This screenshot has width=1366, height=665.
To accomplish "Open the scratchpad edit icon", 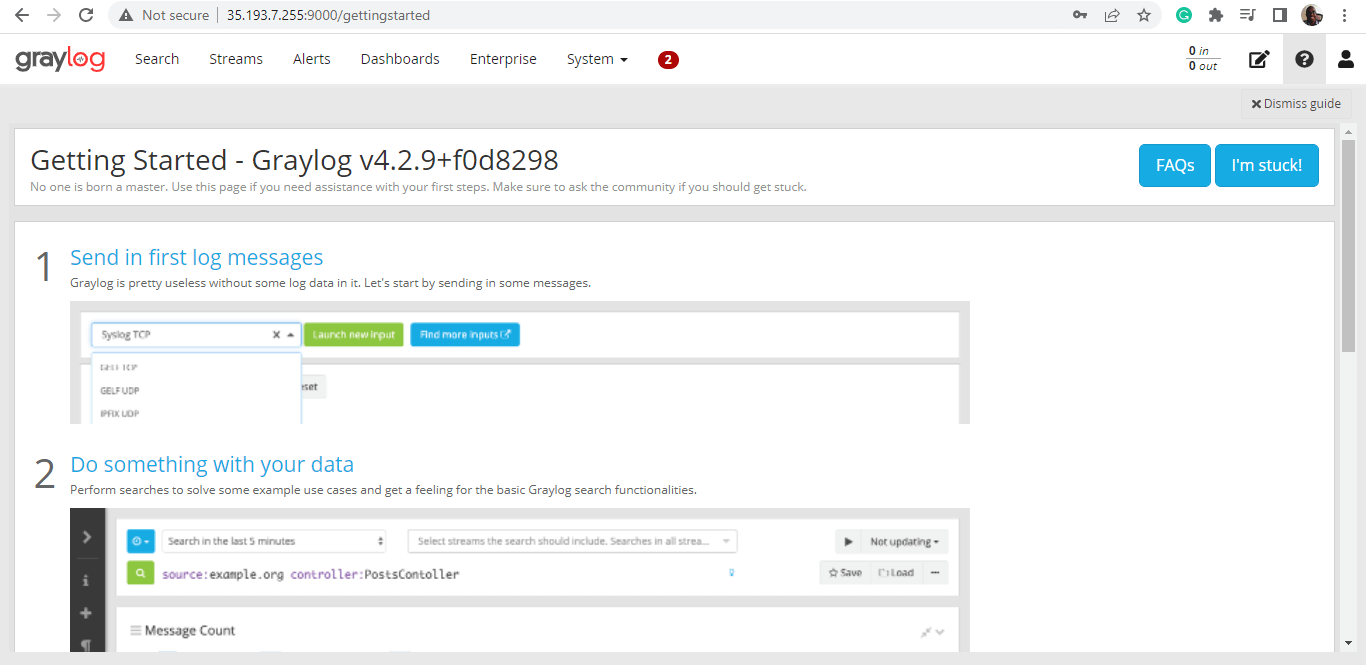I will click(1259, 59).
